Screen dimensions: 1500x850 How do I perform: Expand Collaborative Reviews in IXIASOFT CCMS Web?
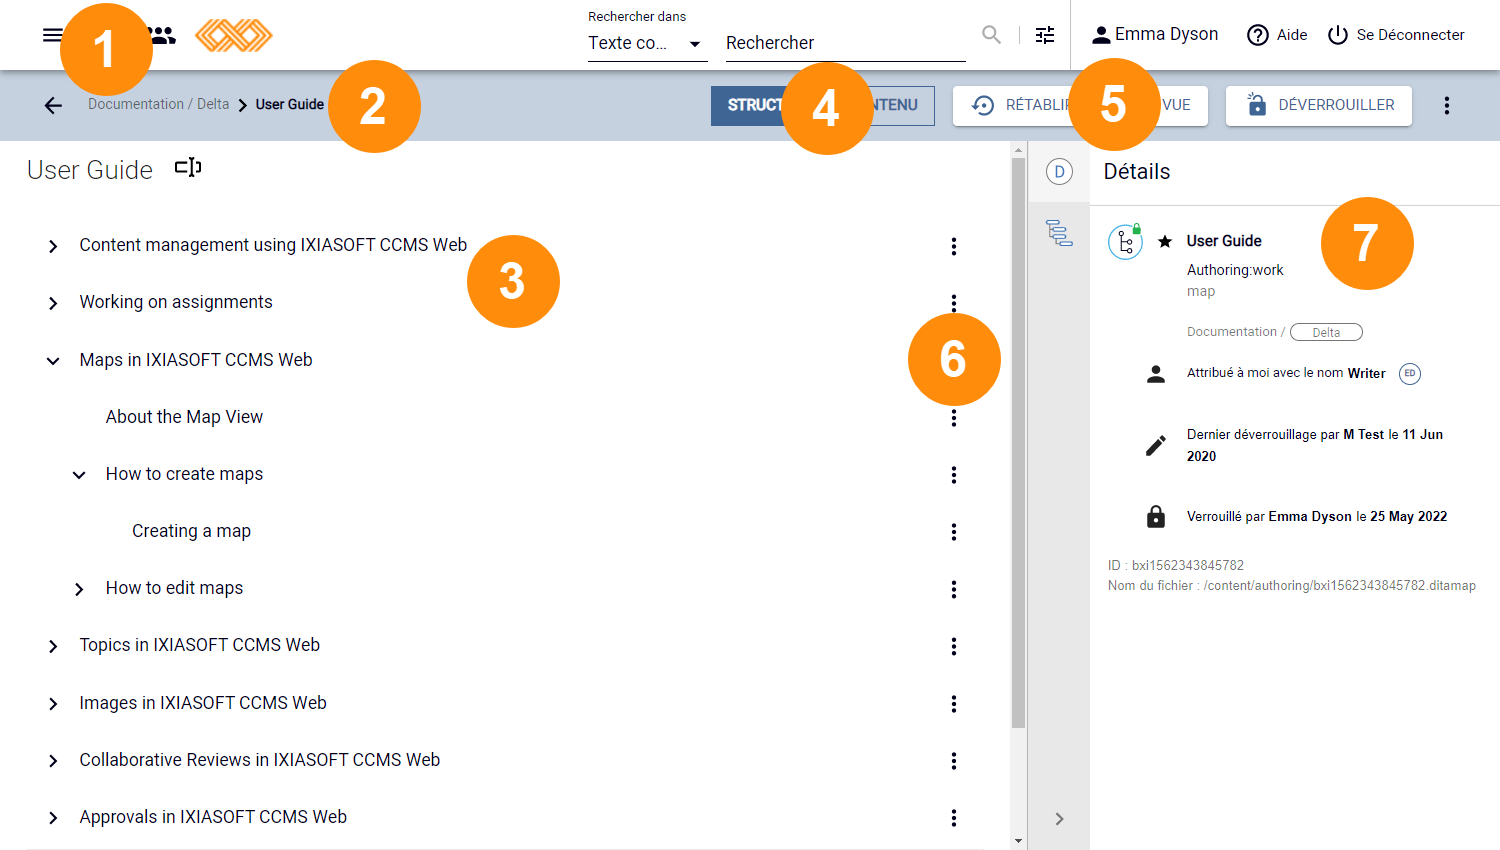point(53,761)
